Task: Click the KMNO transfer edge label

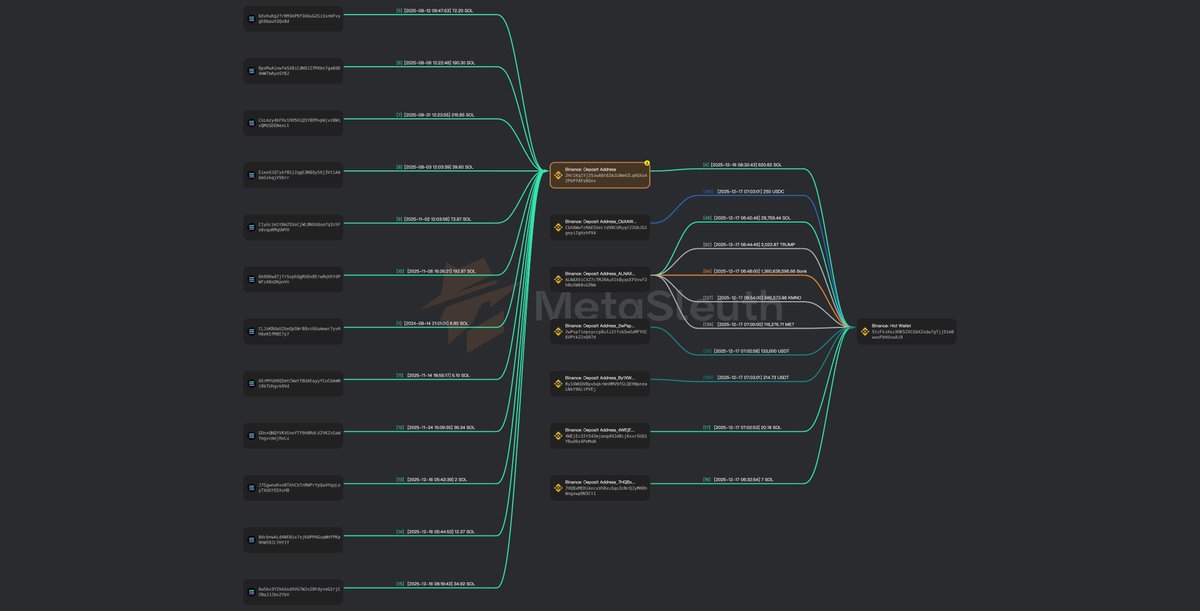Action: pyautogui.click(x=751, y=297)
